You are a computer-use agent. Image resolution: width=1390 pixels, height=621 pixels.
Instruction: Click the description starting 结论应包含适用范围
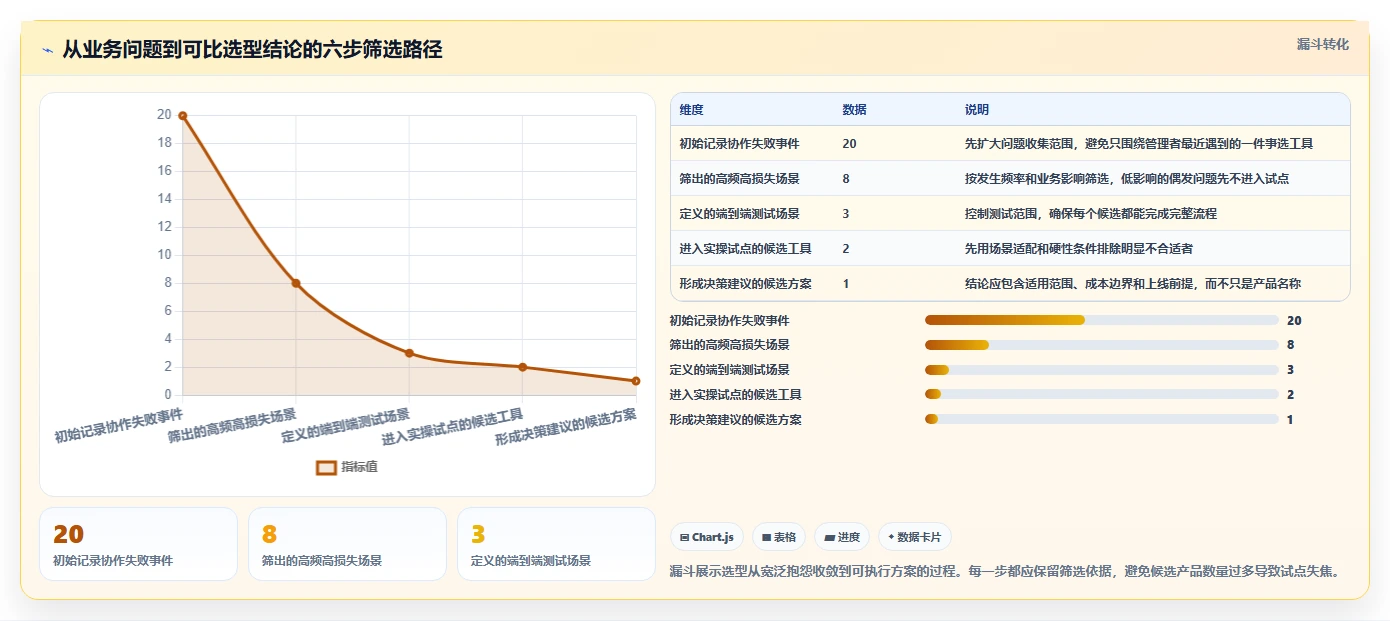click(x=1132, y=284)
